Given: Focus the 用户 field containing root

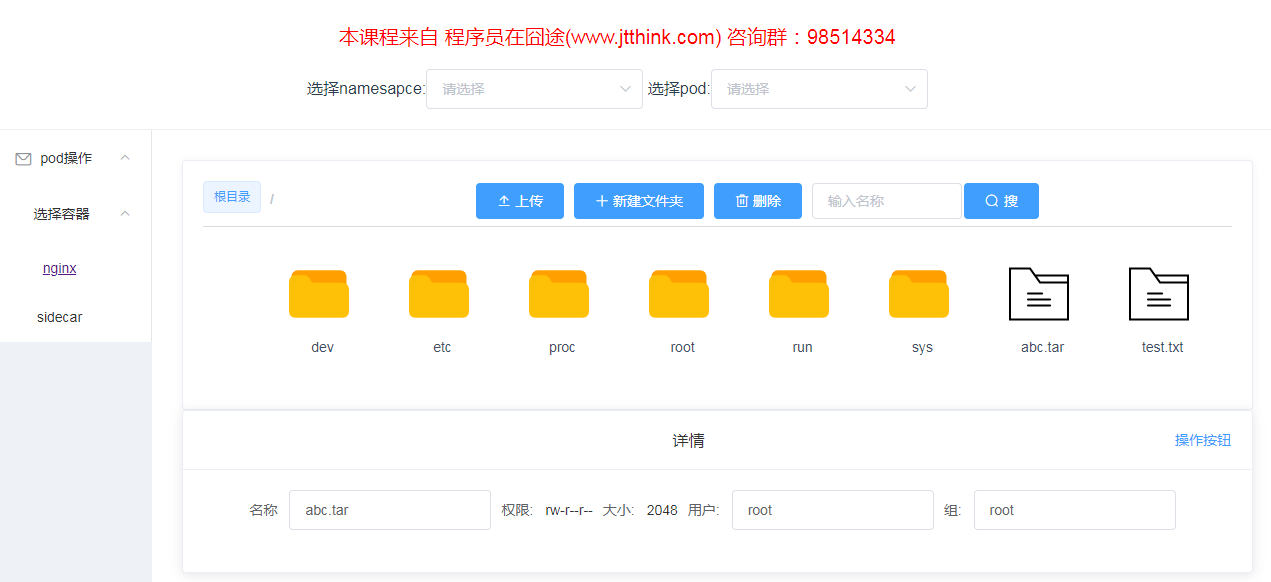Looking at the screenshot, I should 833,510.
